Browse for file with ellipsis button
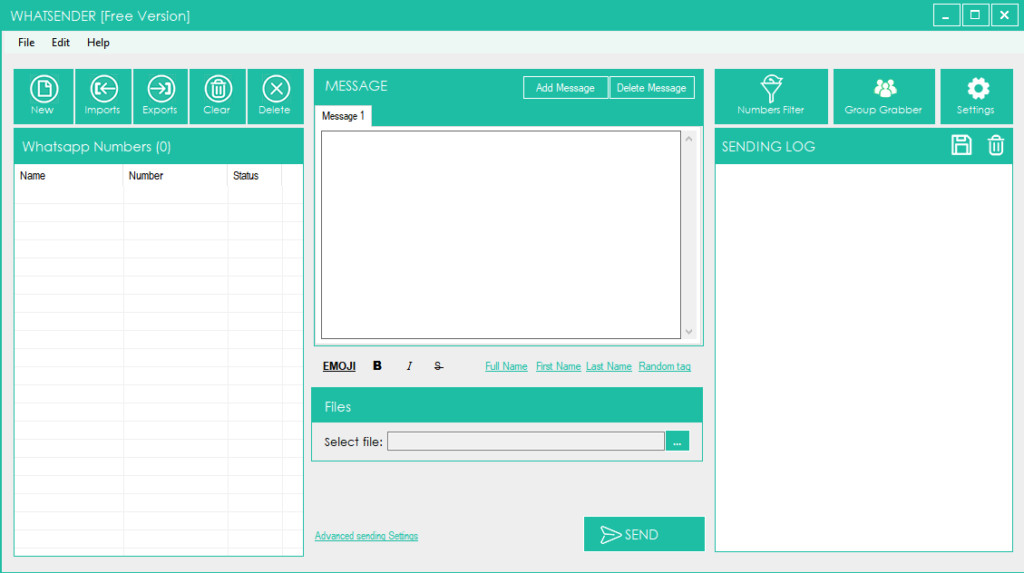The image size is (1024, 573). pyautogui.click(x=677, y=442)
